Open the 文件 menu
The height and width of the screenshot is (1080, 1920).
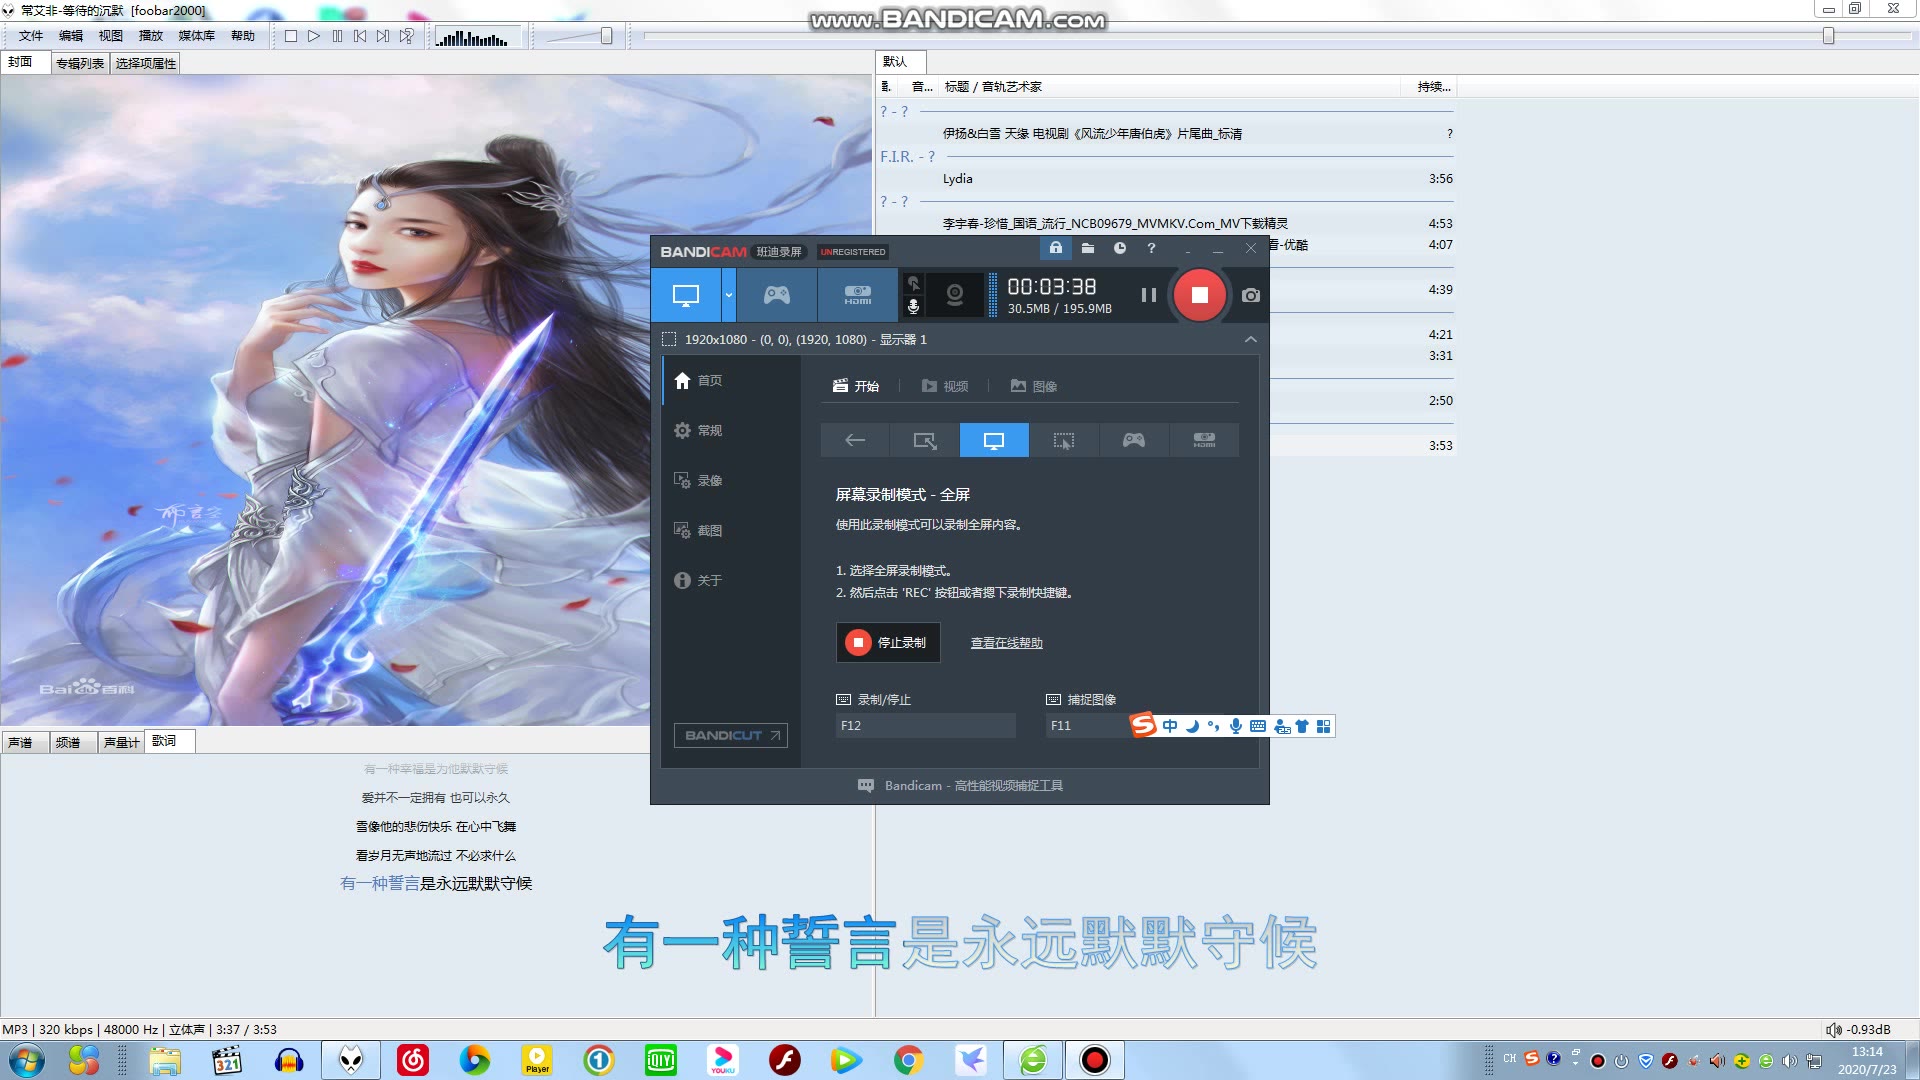(x=31, y=36)
